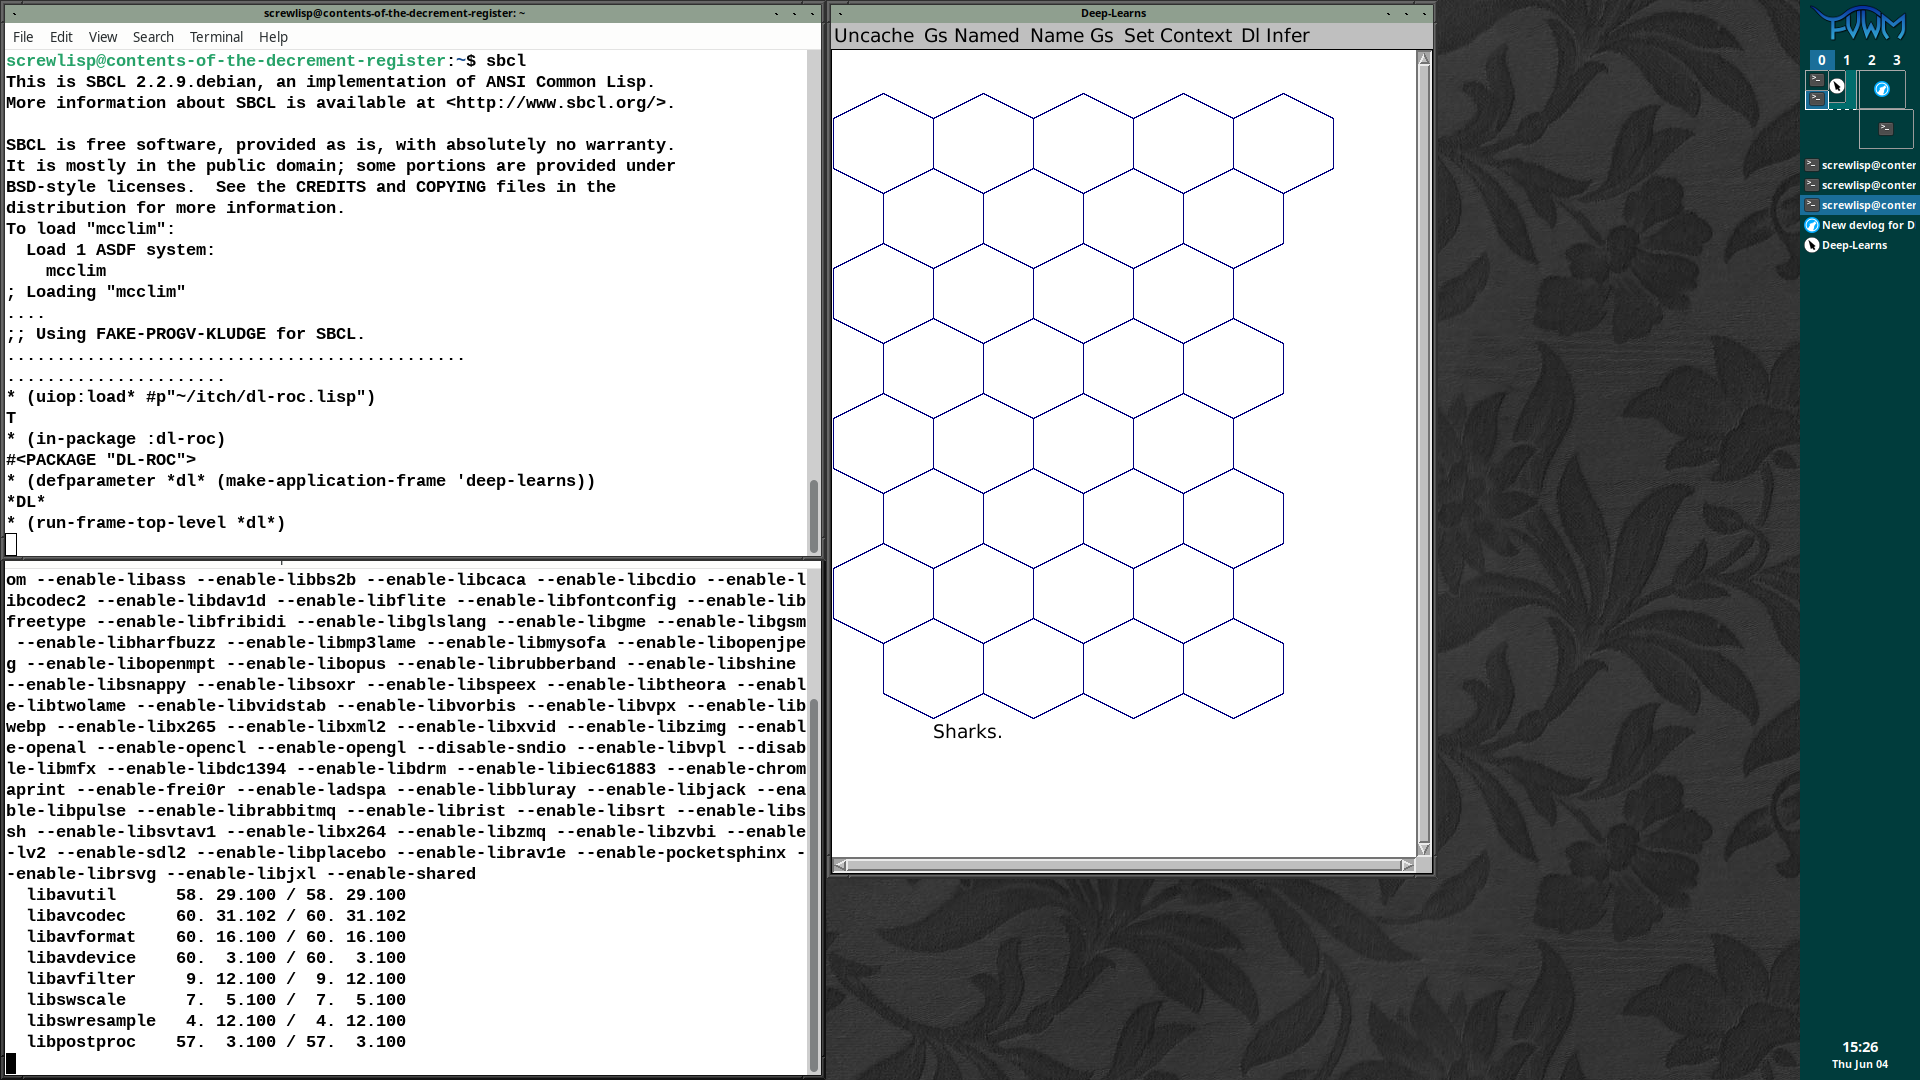Click the libavfilter line in lower terminal

[216, 979]
